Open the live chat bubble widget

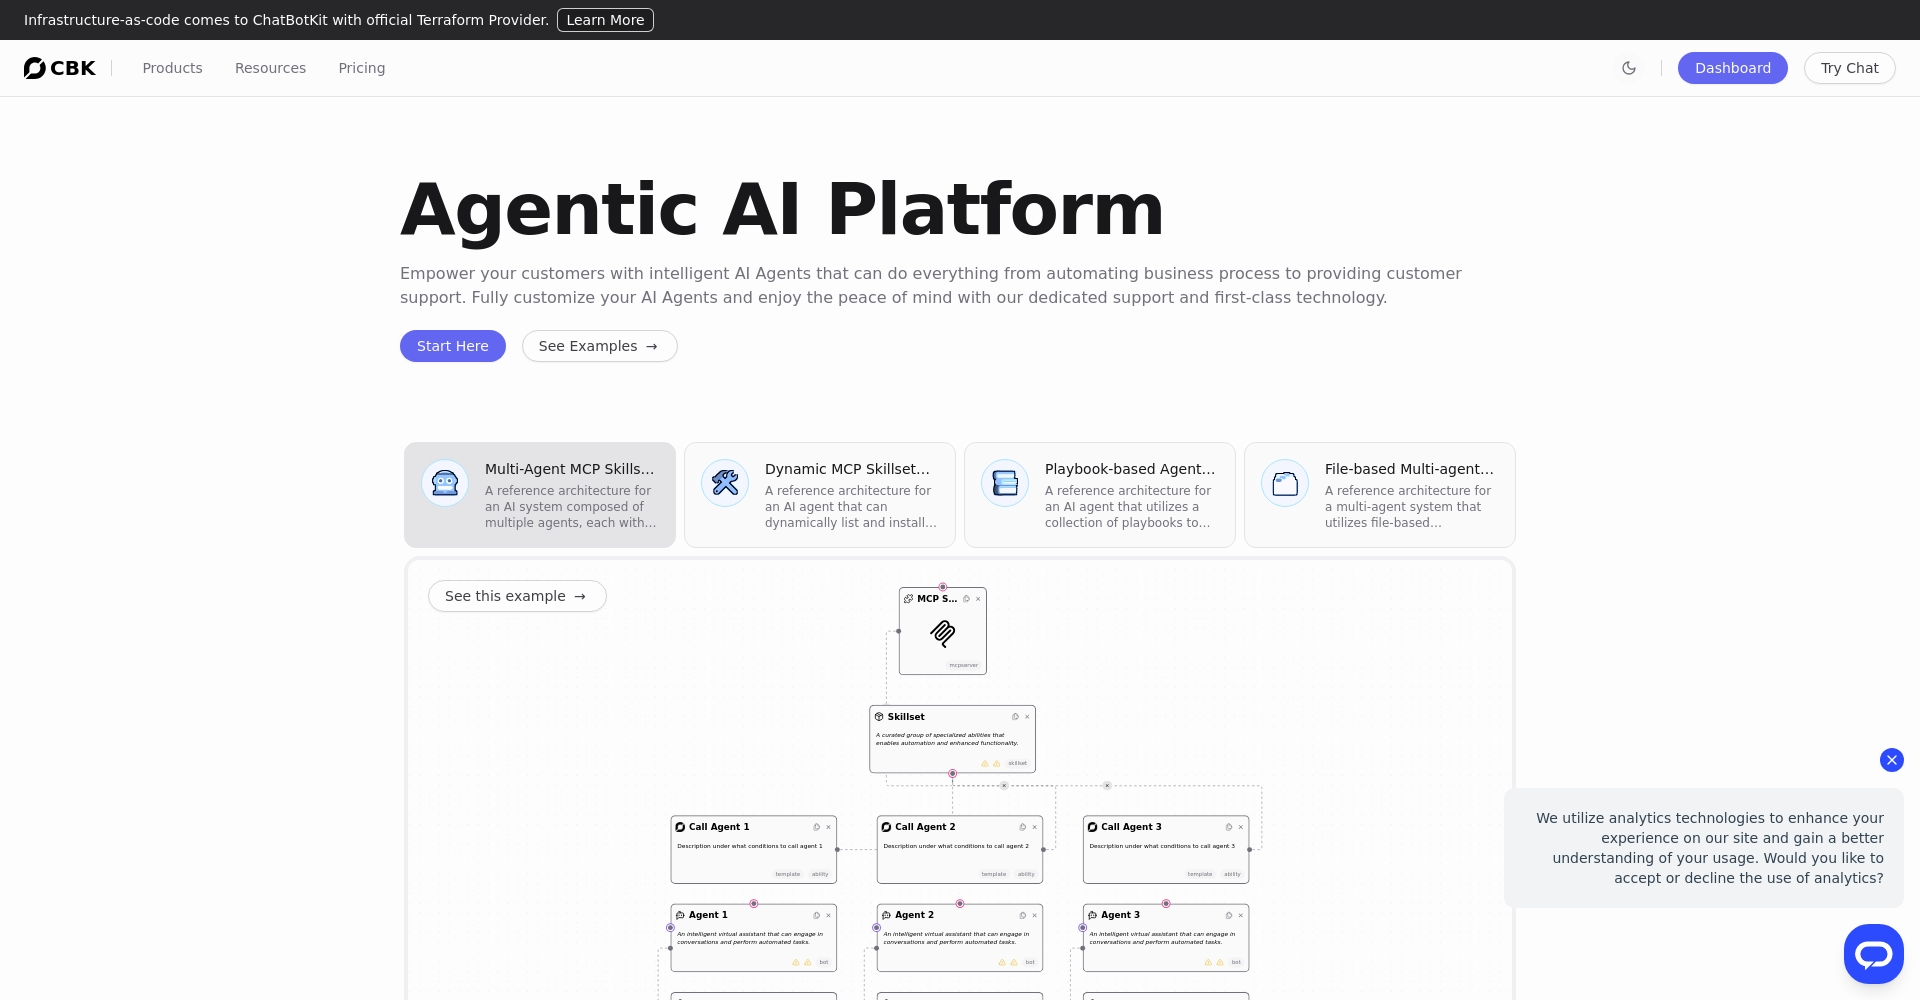tap(1873, 954)
